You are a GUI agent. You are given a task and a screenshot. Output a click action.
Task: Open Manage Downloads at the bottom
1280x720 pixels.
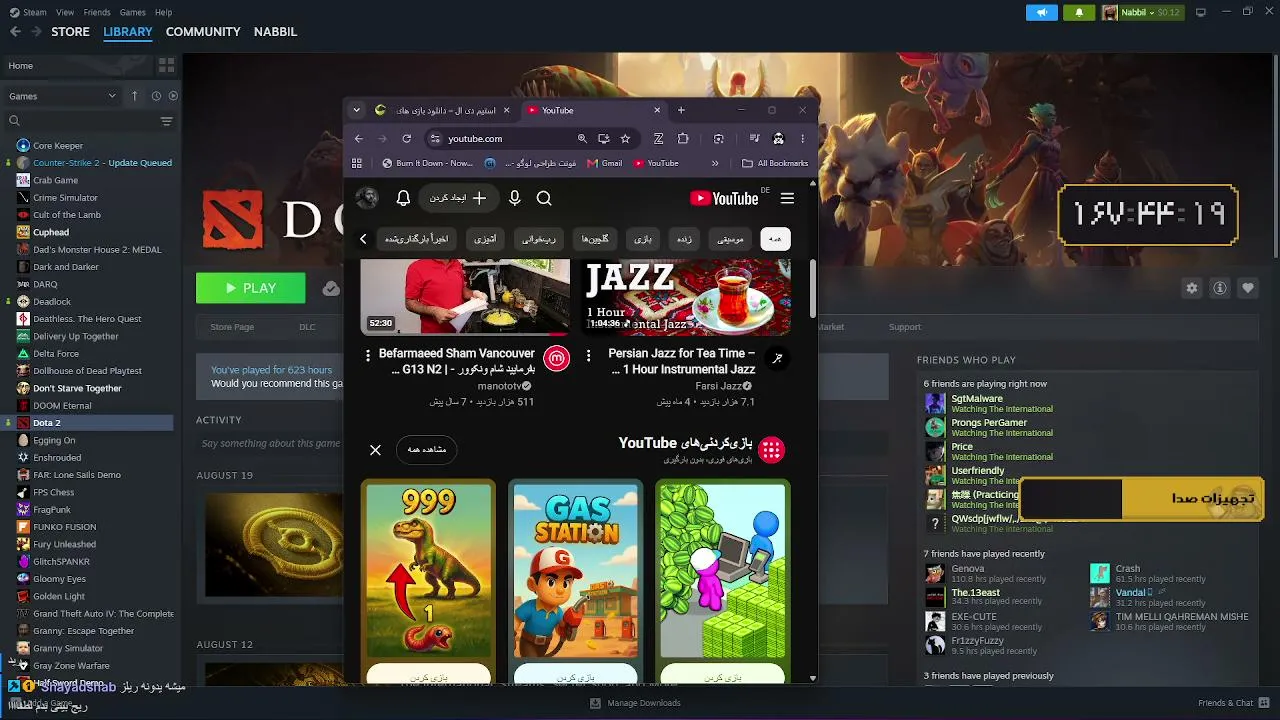[x=636, y=703]
